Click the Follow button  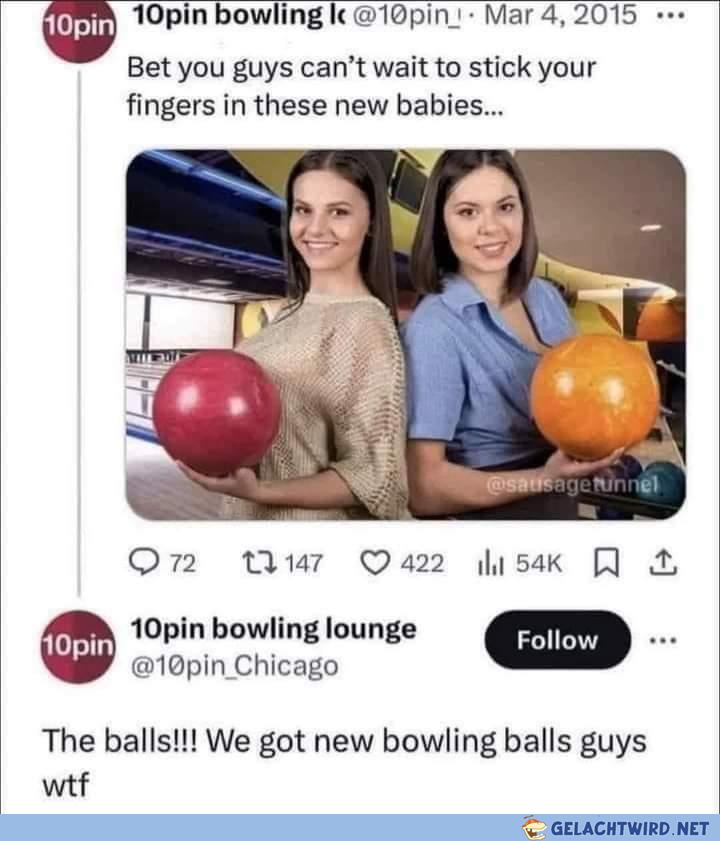557,640
